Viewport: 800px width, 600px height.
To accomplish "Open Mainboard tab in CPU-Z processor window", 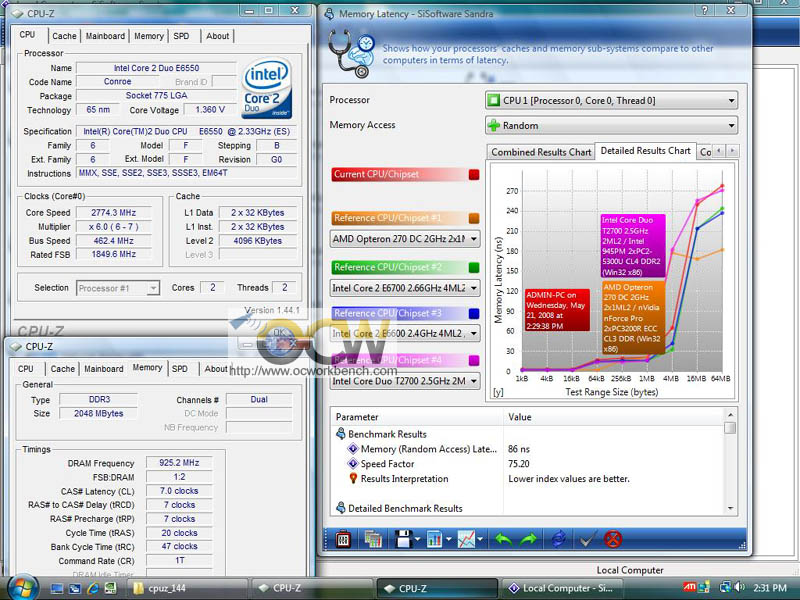I will (x=105, y=36).
